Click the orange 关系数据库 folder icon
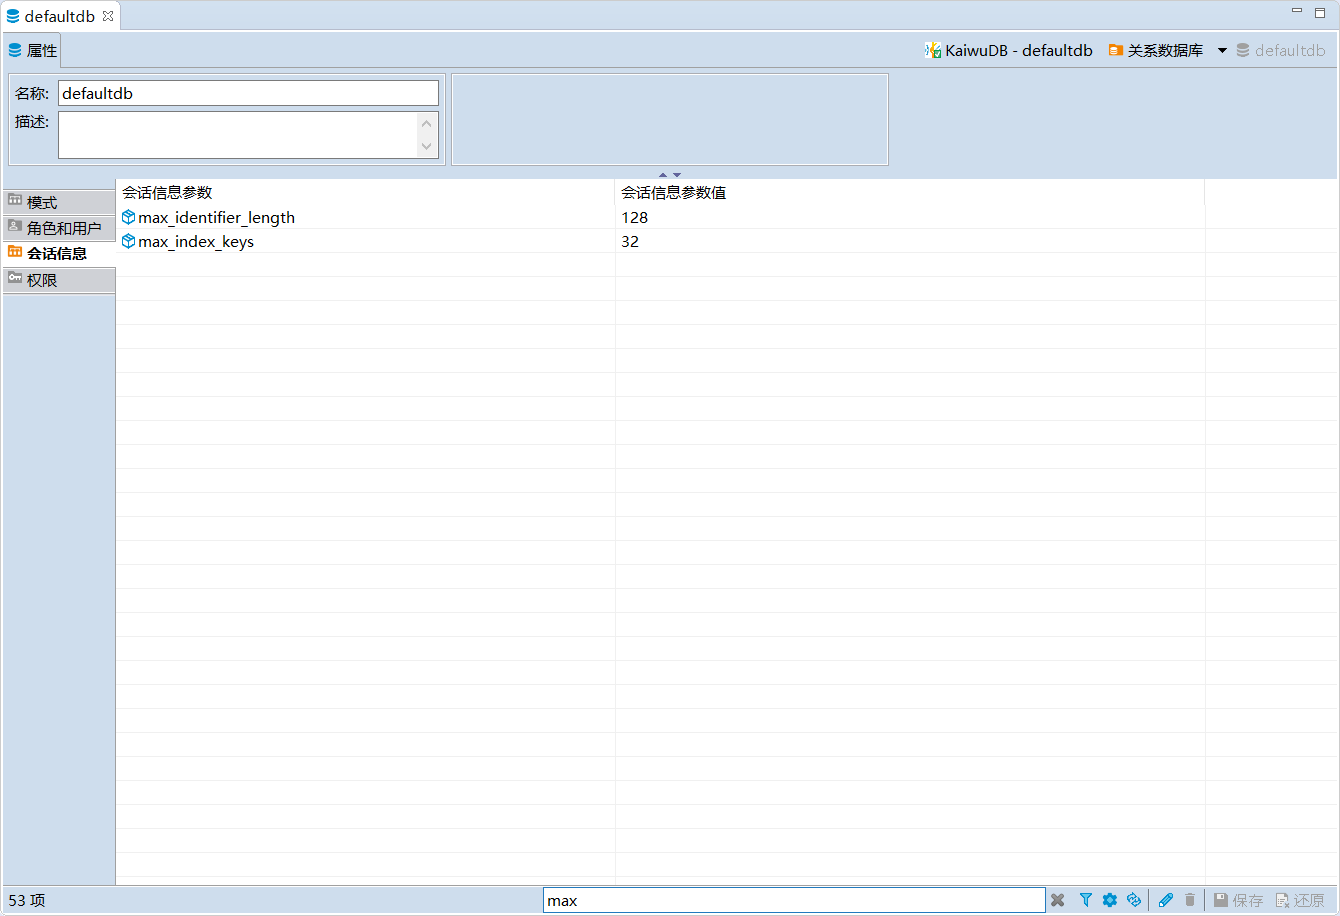Viewport: 1340px width, 916px height. pyautogui.click(x=1116, y=50)
